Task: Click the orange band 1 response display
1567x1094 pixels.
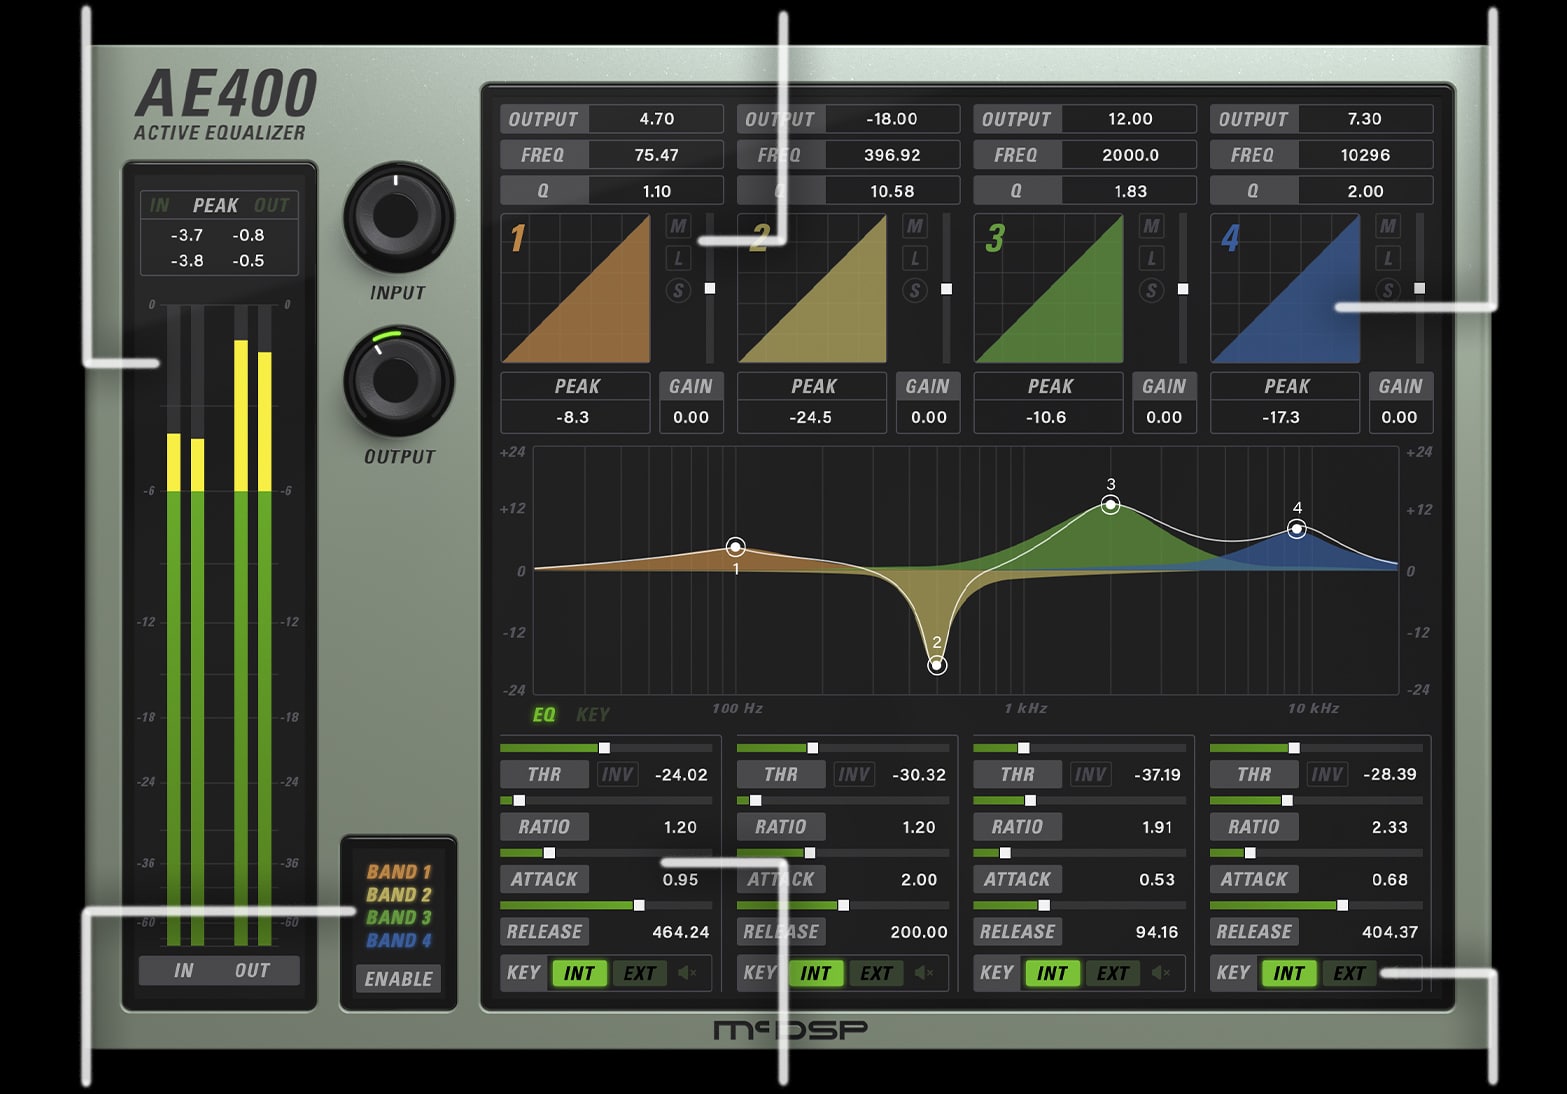Action: point(576,289)
